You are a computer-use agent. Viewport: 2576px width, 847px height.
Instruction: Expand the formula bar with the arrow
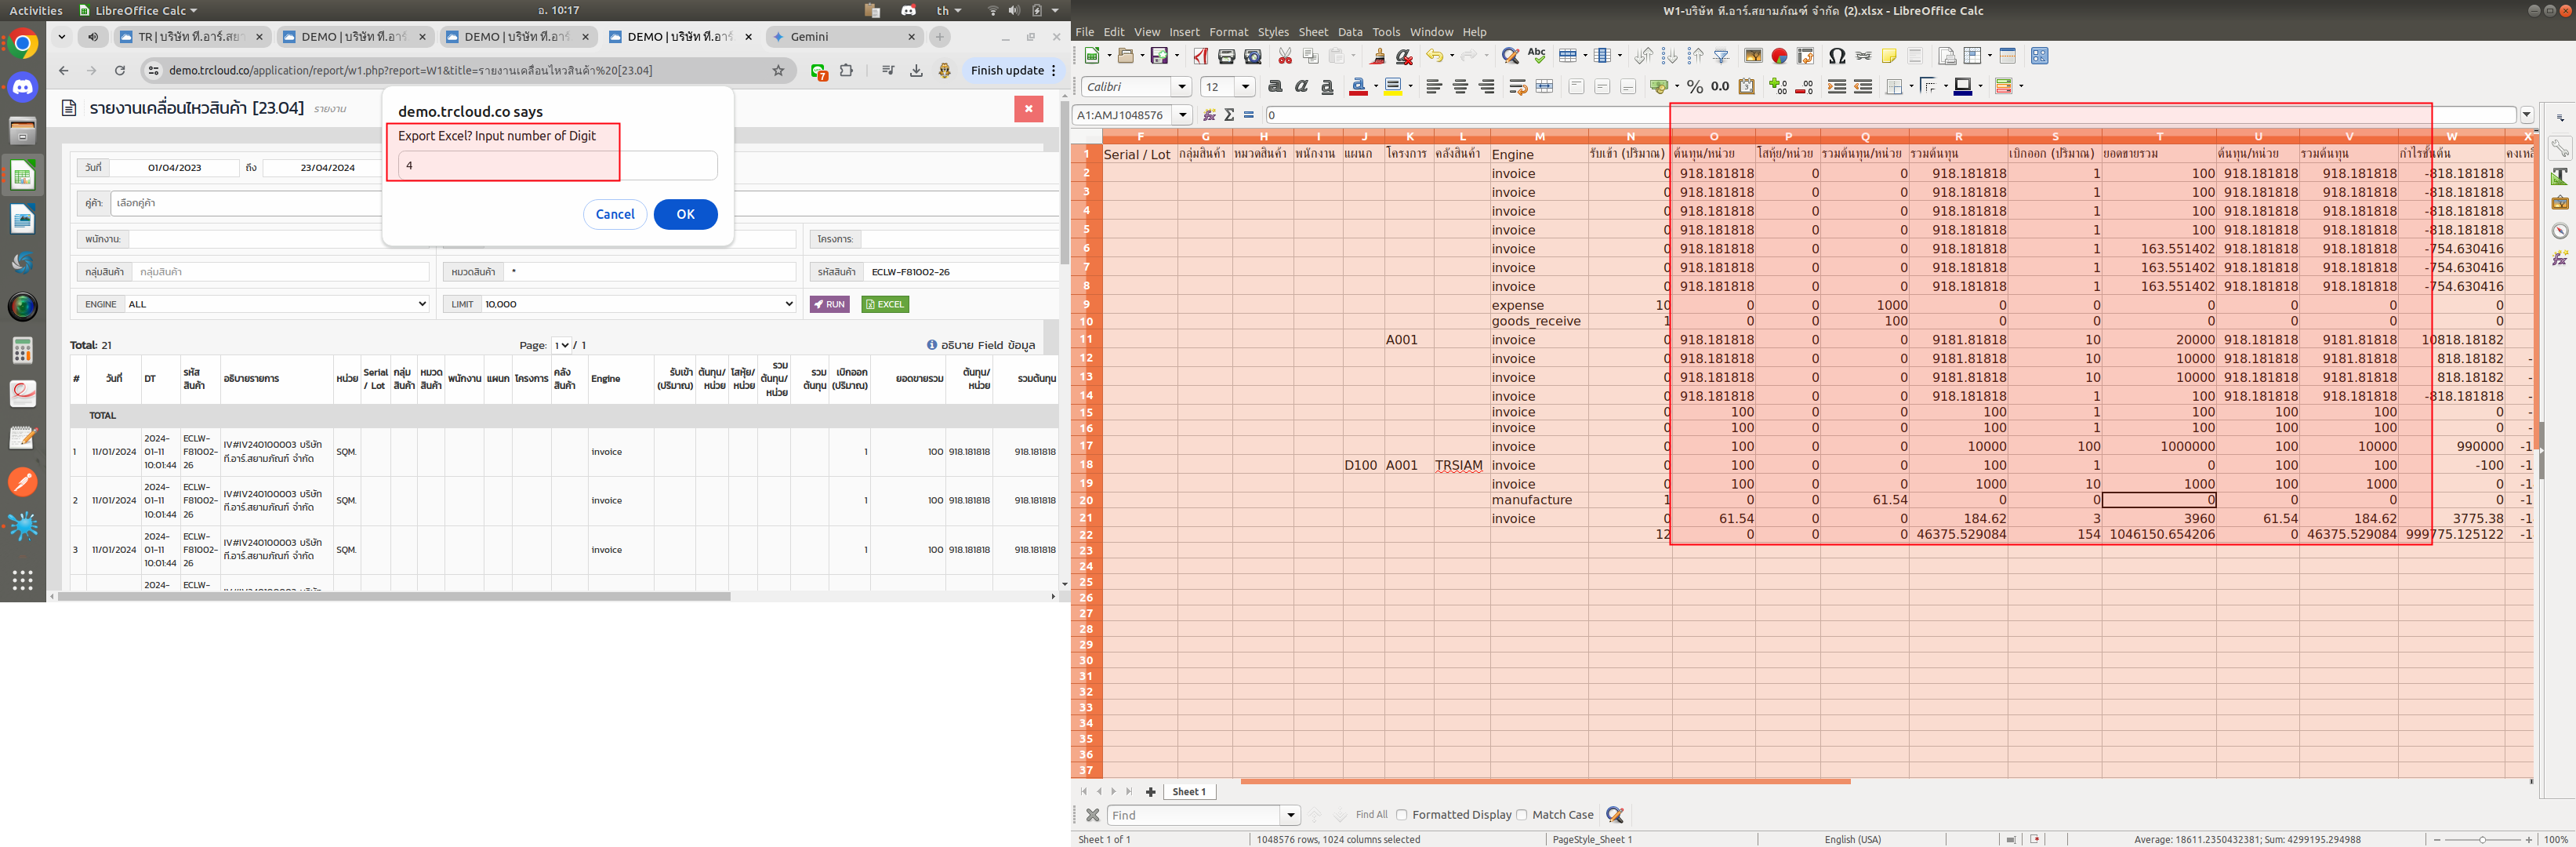click(x=2527, y=115)
